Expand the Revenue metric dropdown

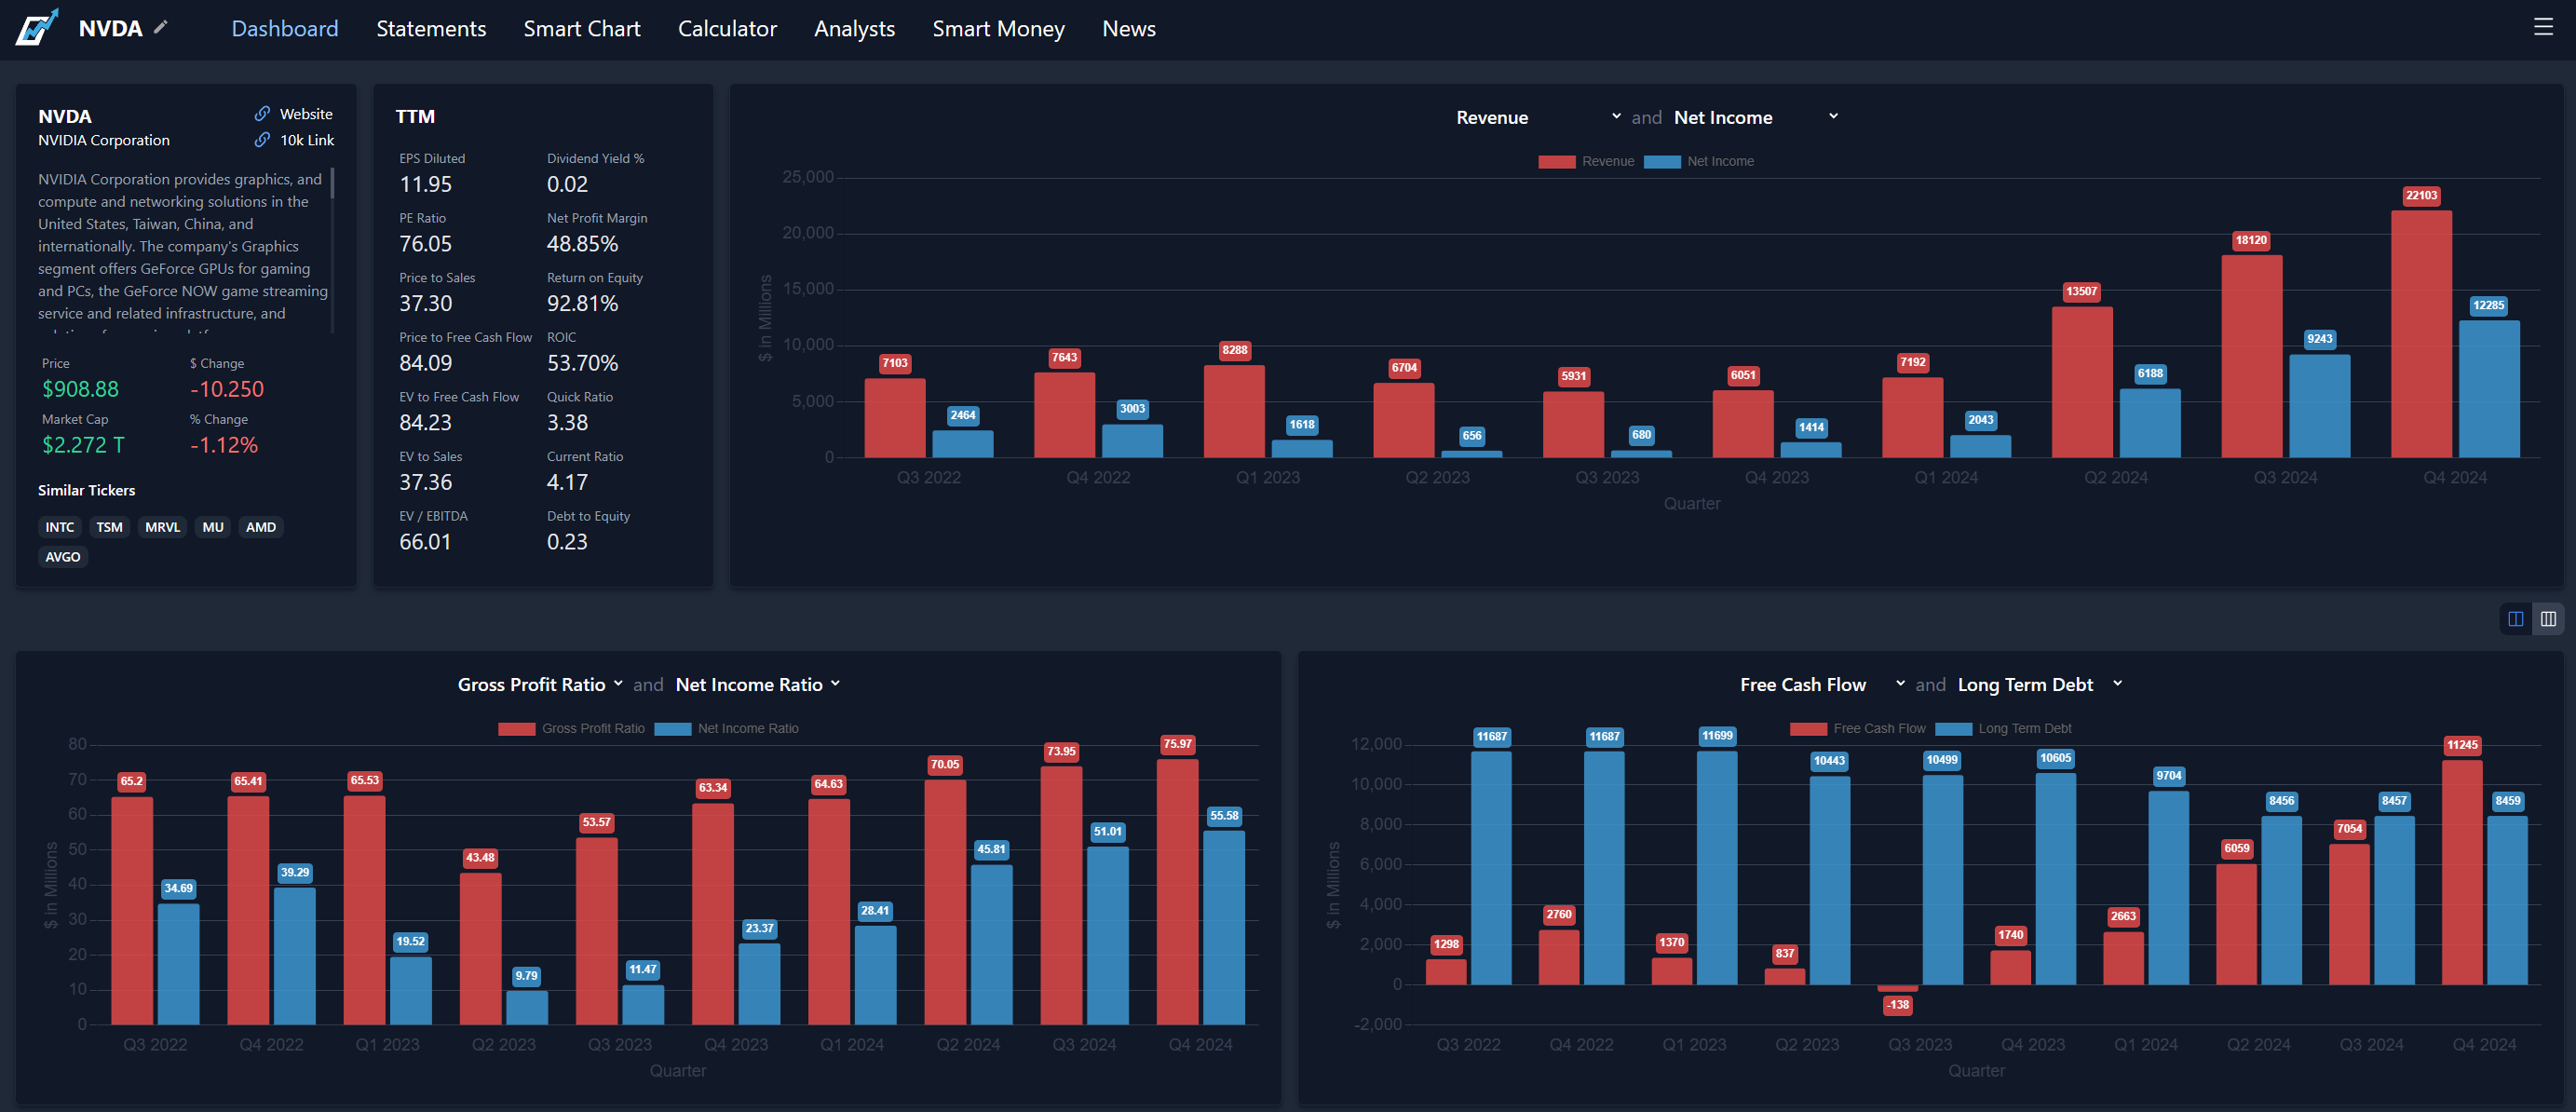(x=1537, y=117)
